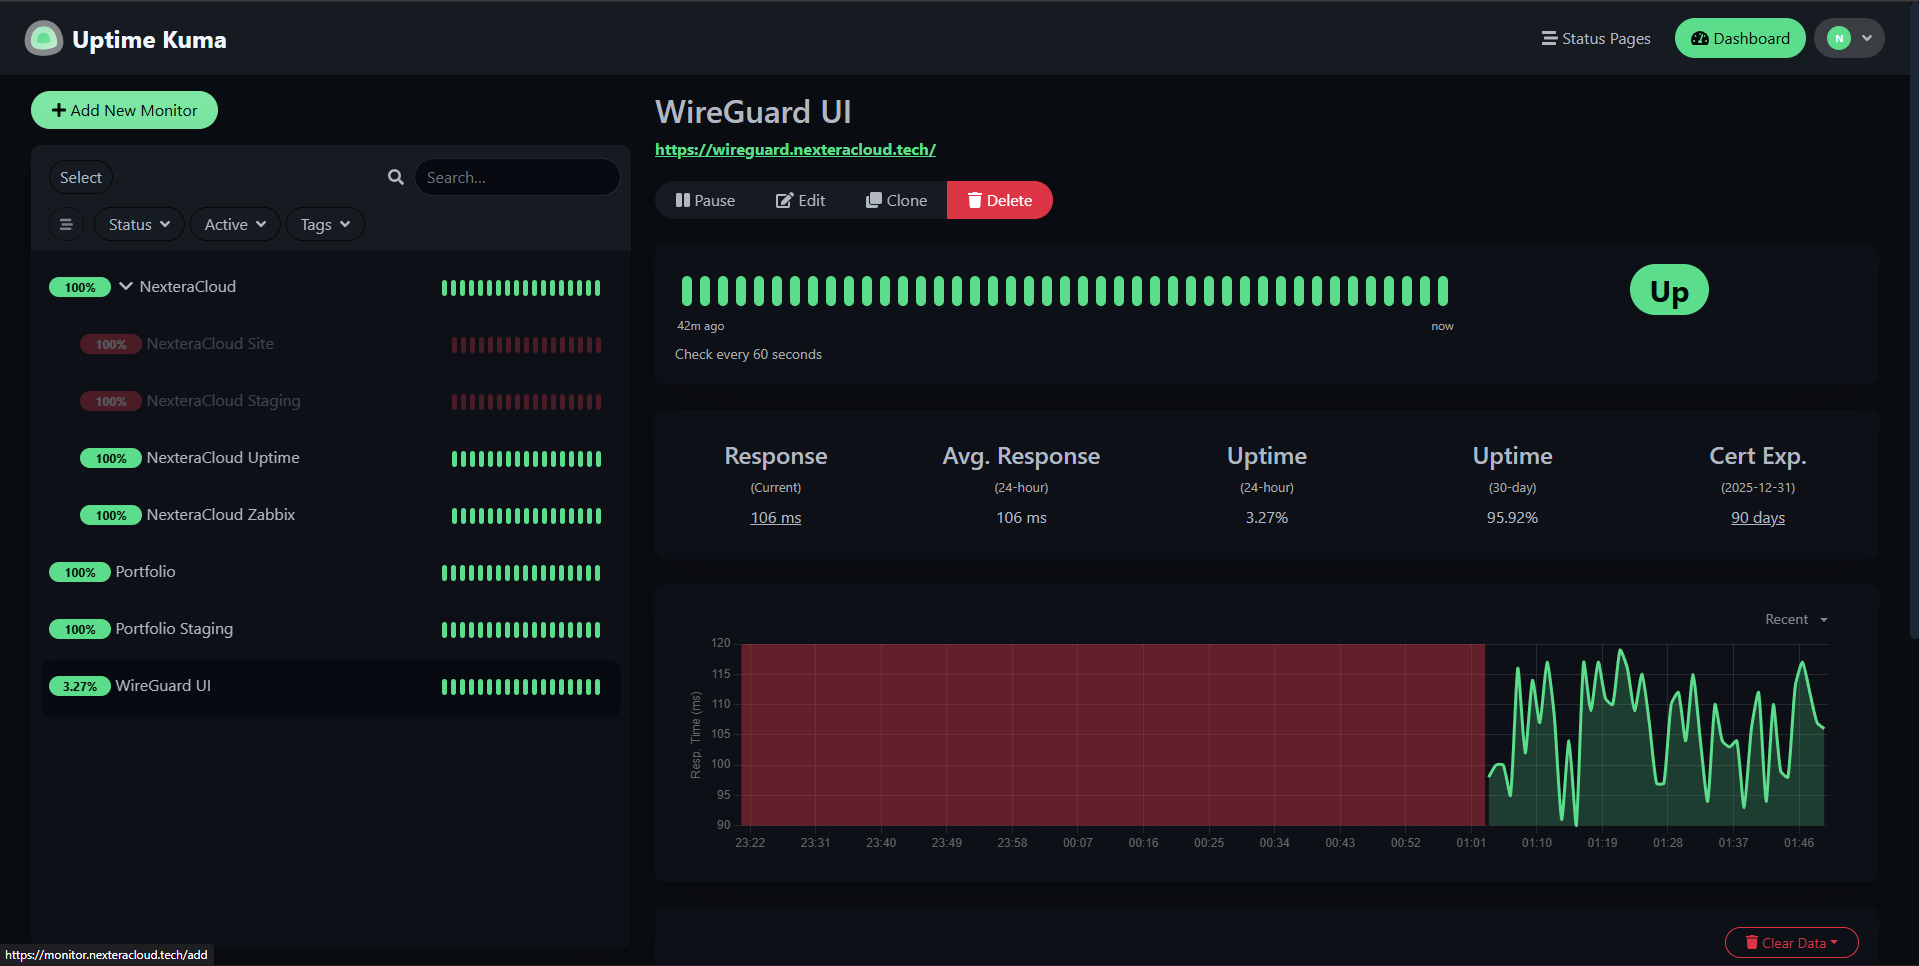
Task: Collapse the NexteraCloud monitor group
Action: pyautogui.click(x=125, y=286)
